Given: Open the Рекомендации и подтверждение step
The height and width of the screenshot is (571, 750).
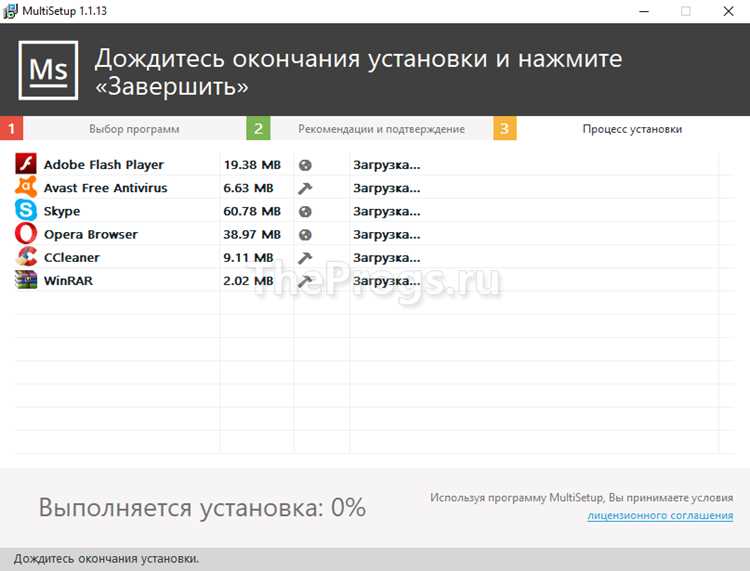Looking at the screenshot, I should coord(382,129).
